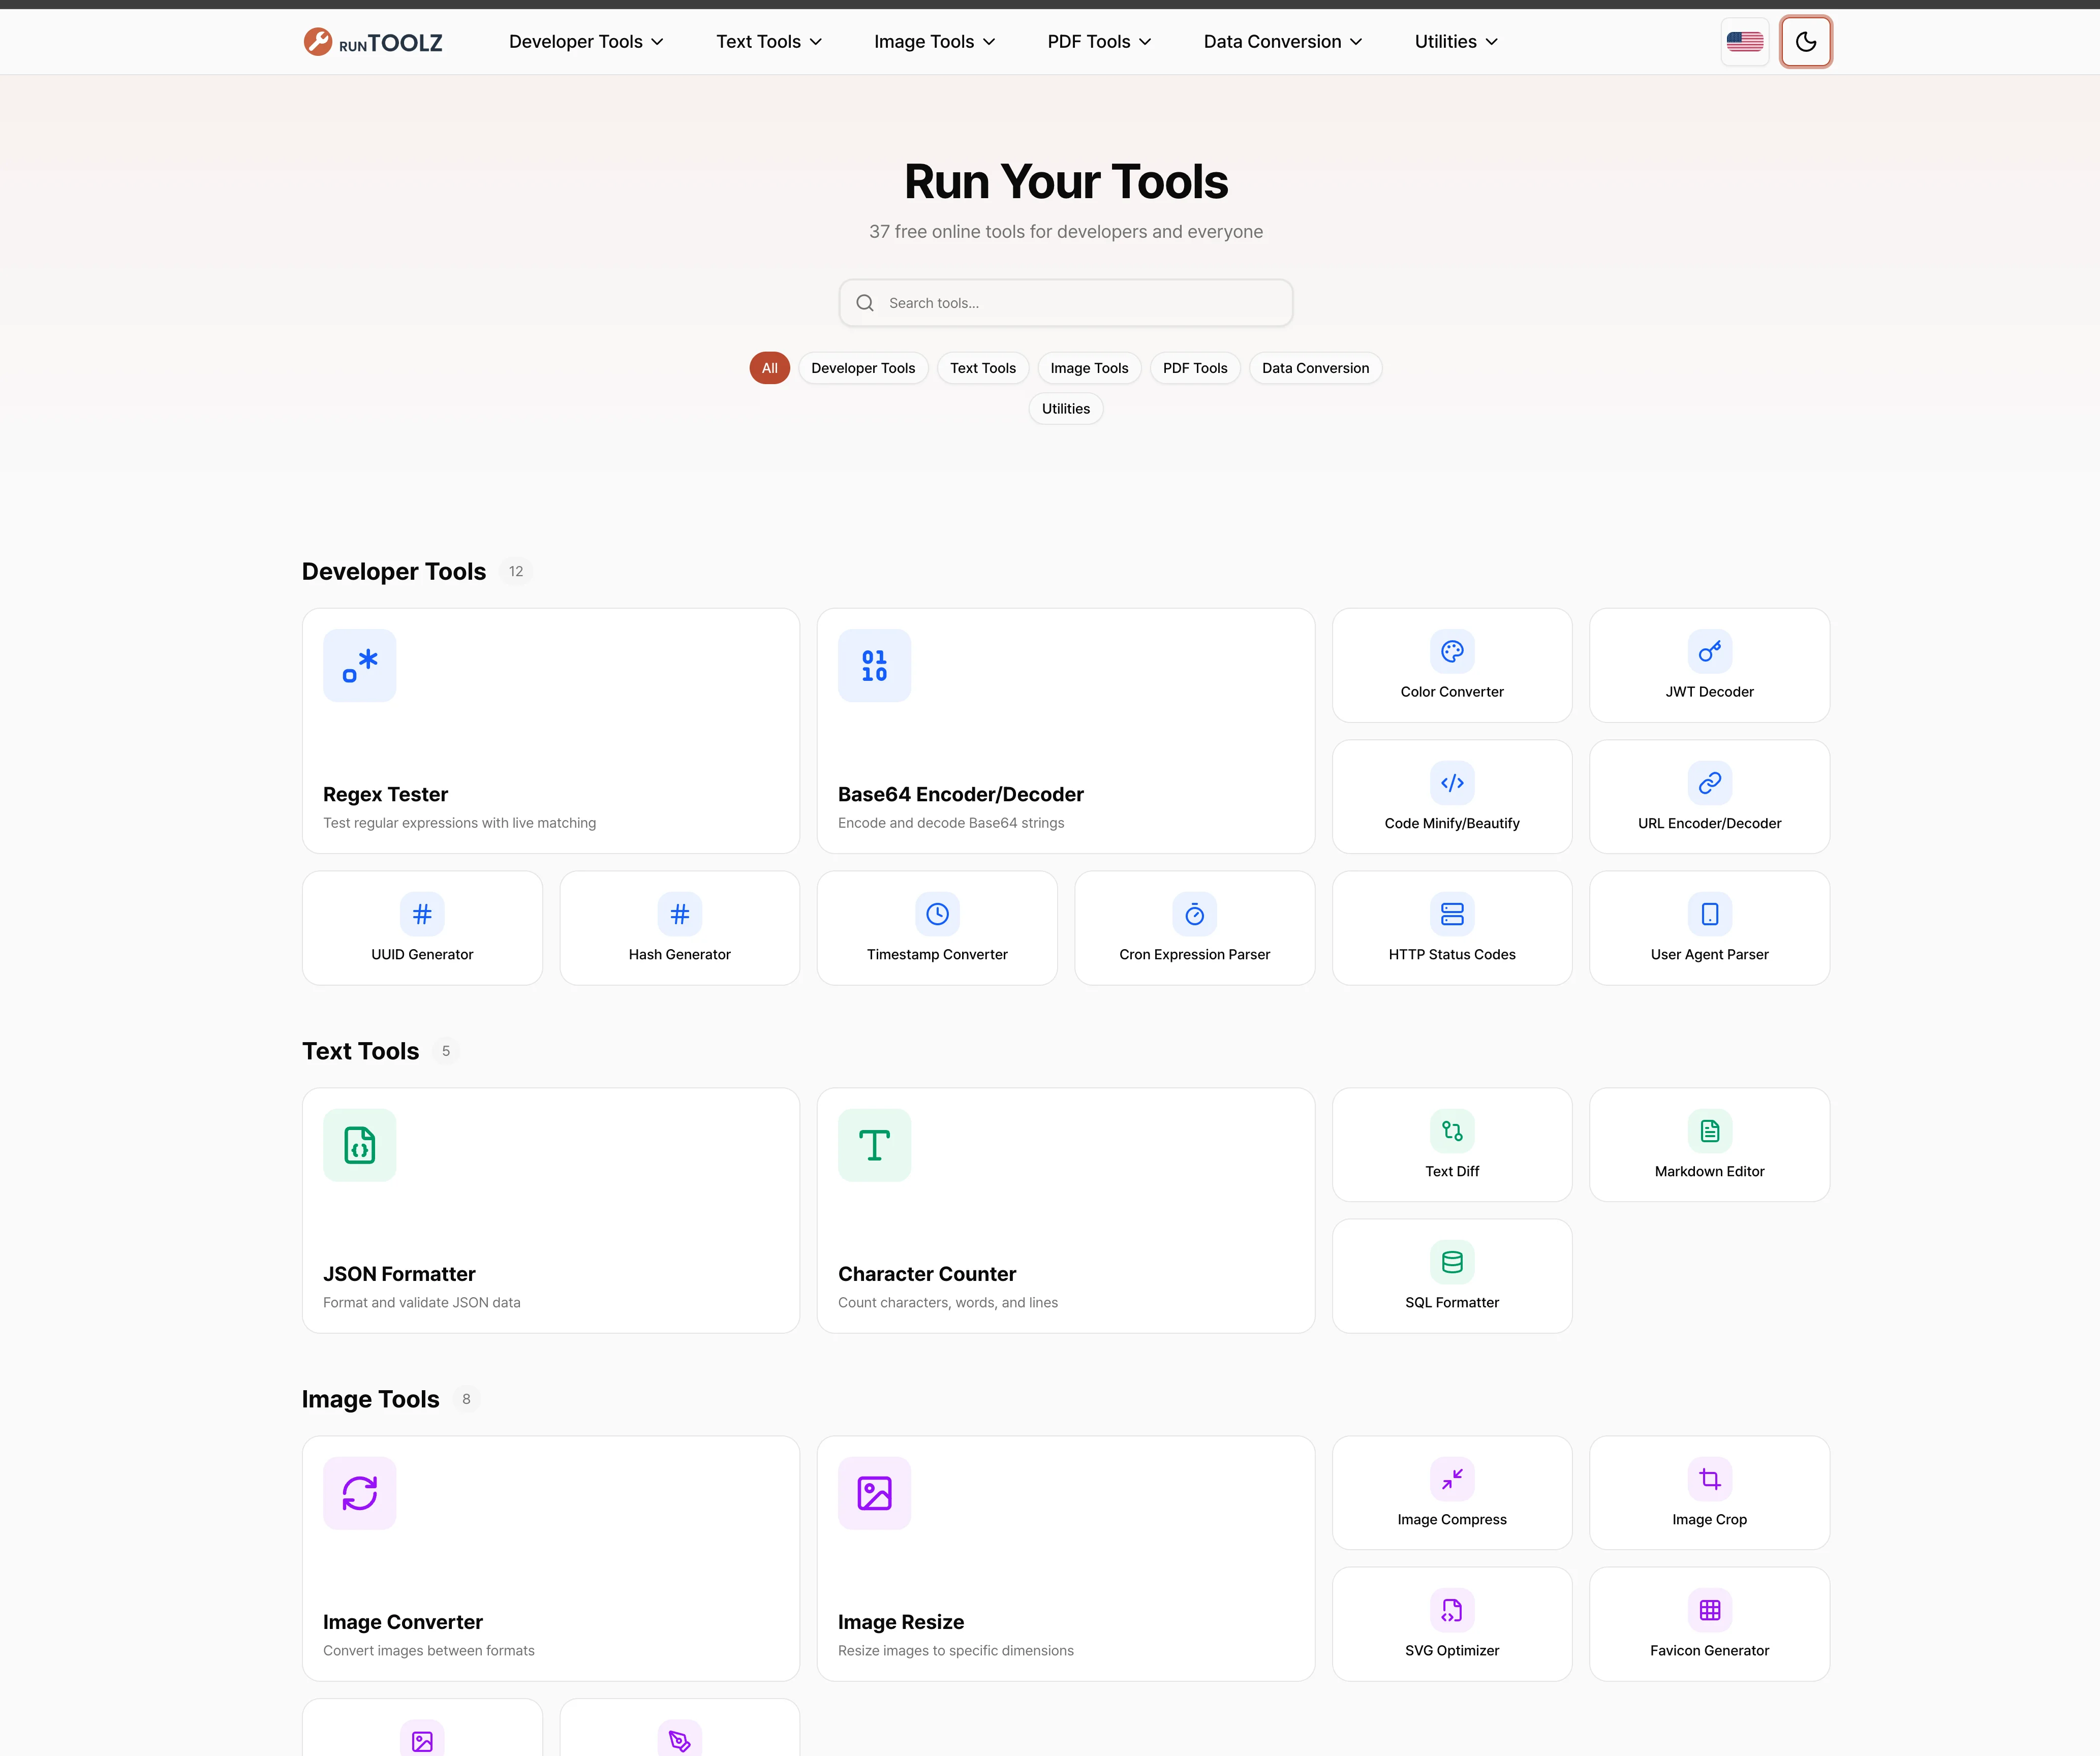The height and width of the screenshot is (1756, 2100).
Task: Click the Color Converter palette icon
Action: click(1452, 651)
